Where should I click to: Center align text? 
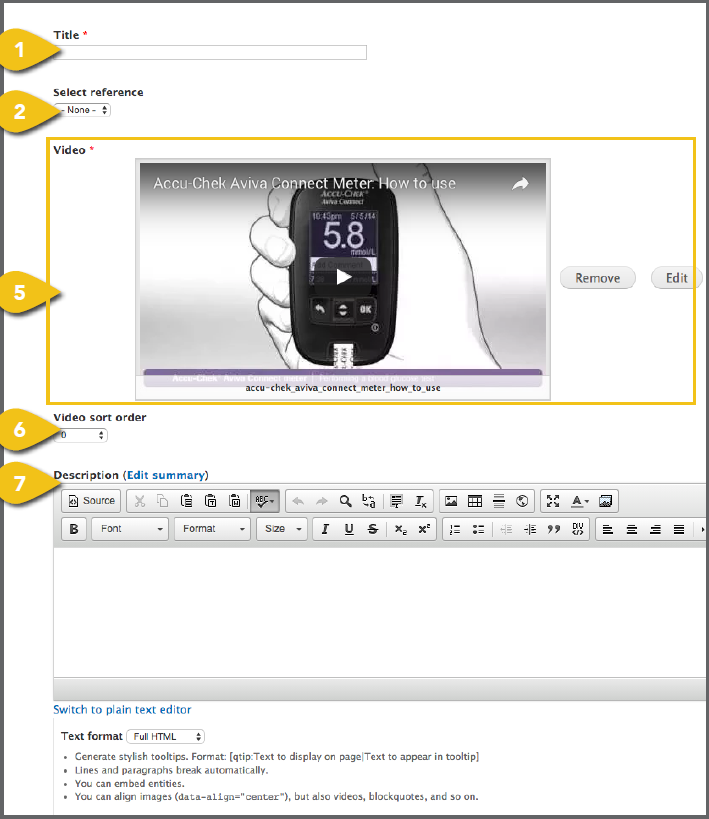[632, 529]
